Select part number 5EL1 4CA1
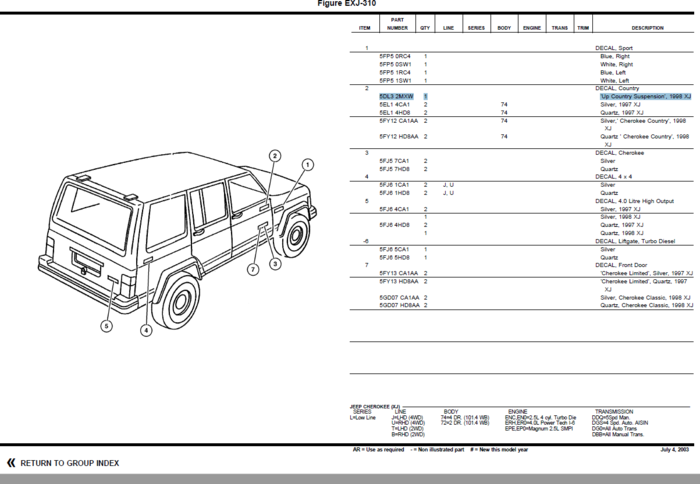This screenshot has width=700, height=484. (x=395, y=104)
